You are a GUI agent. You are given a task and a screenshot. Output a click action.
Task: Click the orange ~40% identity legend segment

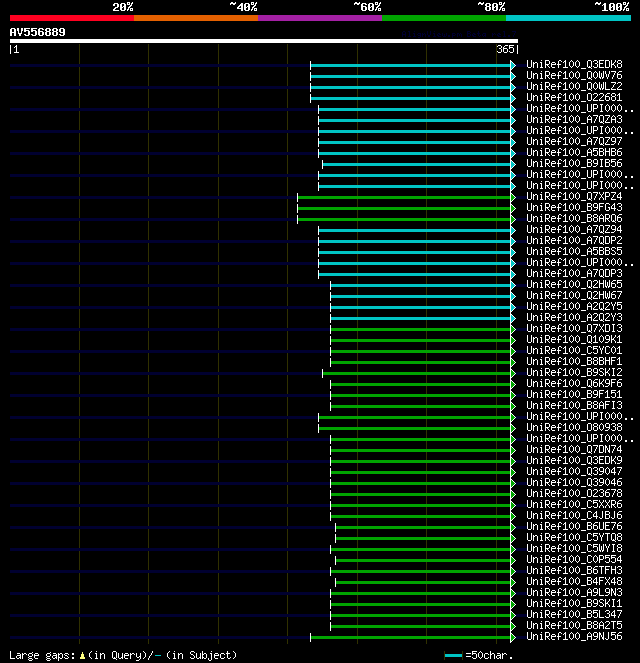[196, 18]
